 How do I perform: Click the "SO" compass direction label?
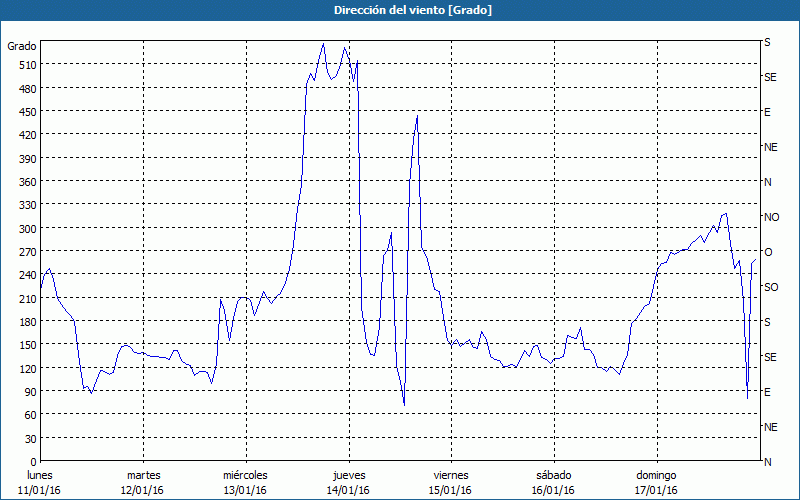pos(771,287)
